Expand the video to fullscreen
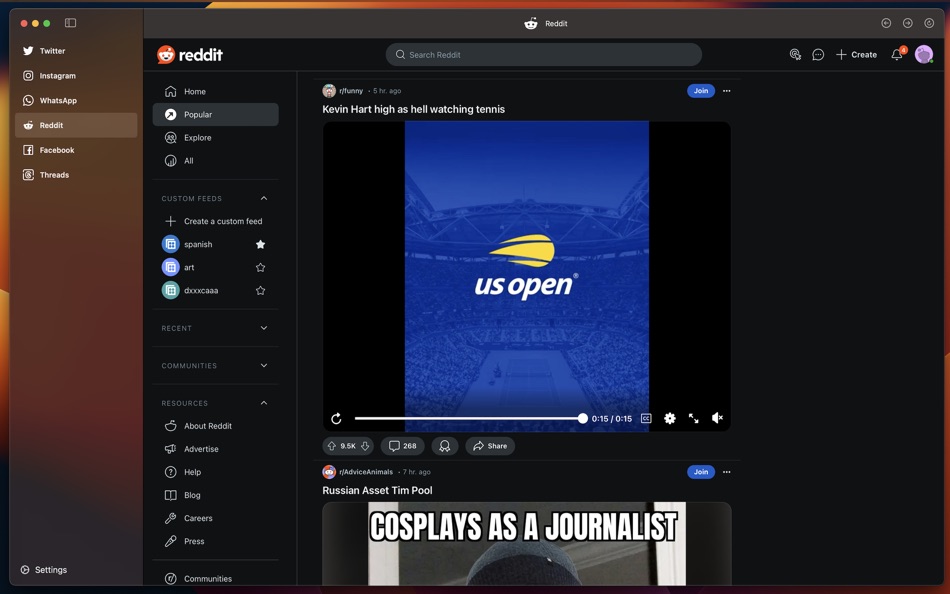The image size is (950, 594). (694, 418)
